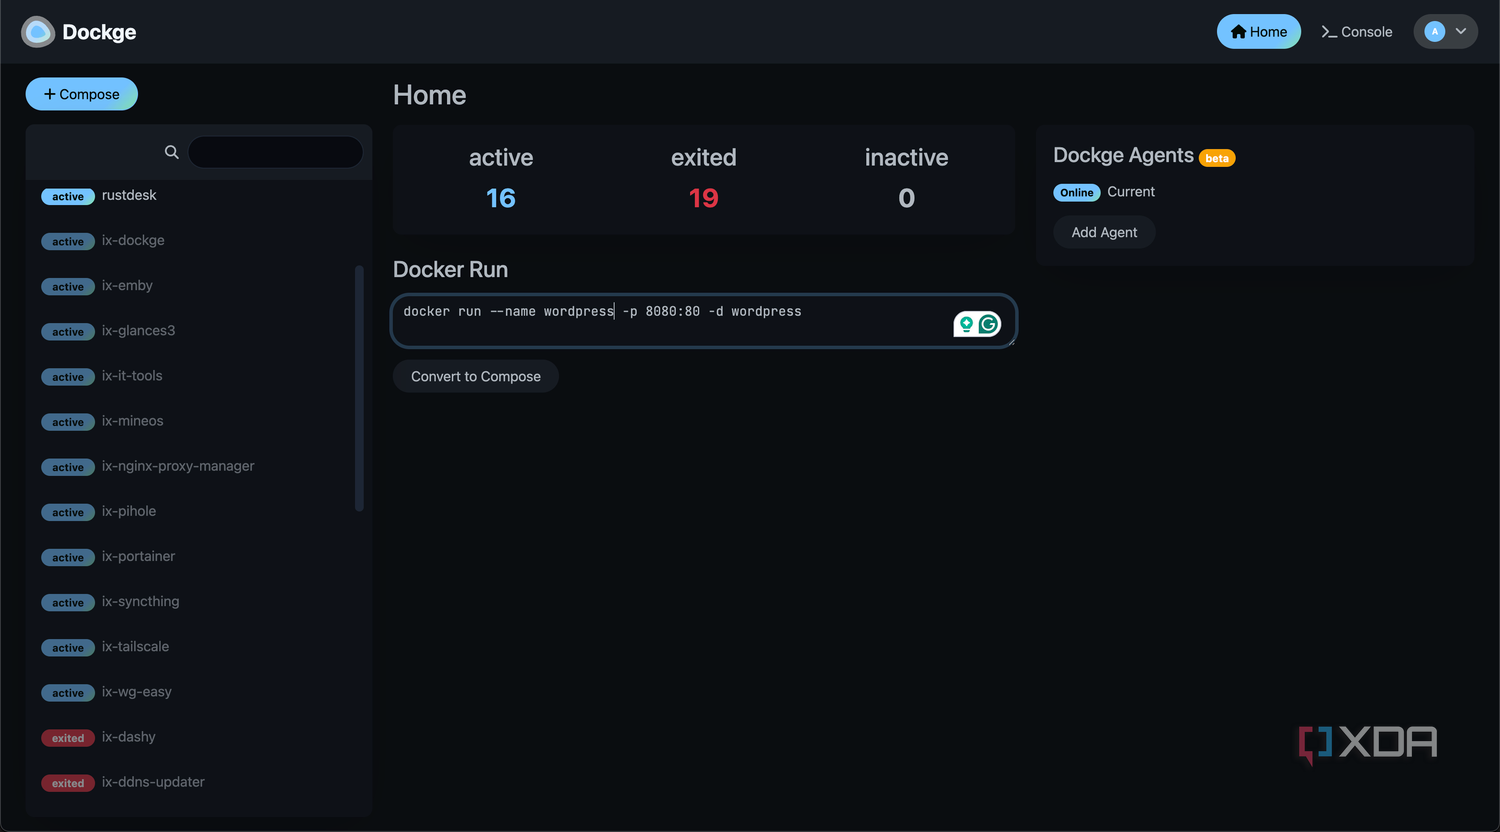This screenshot has width=1500, height=832.
Task: Click the active badge beside rustdesk
Action: 68,197
